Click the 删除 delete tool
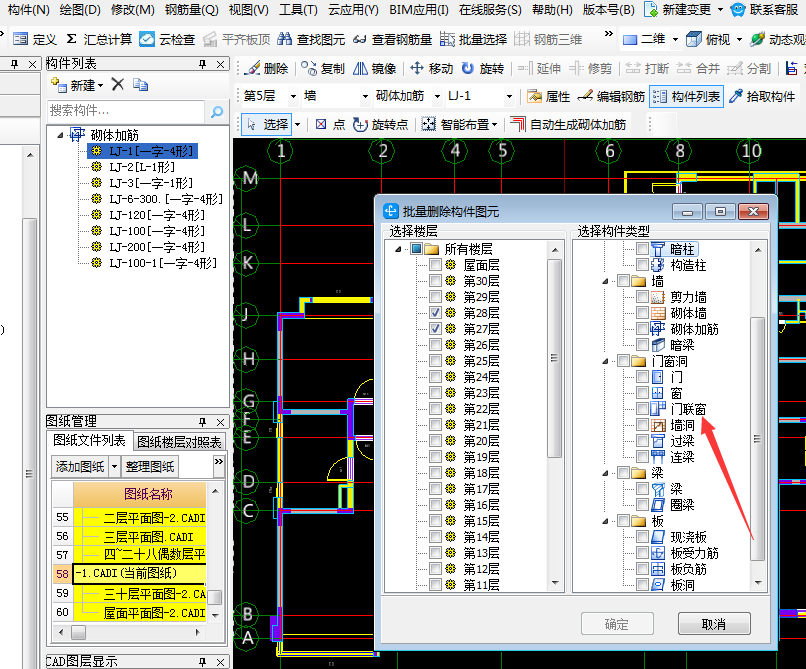806x669 pixels. (267, 68)
